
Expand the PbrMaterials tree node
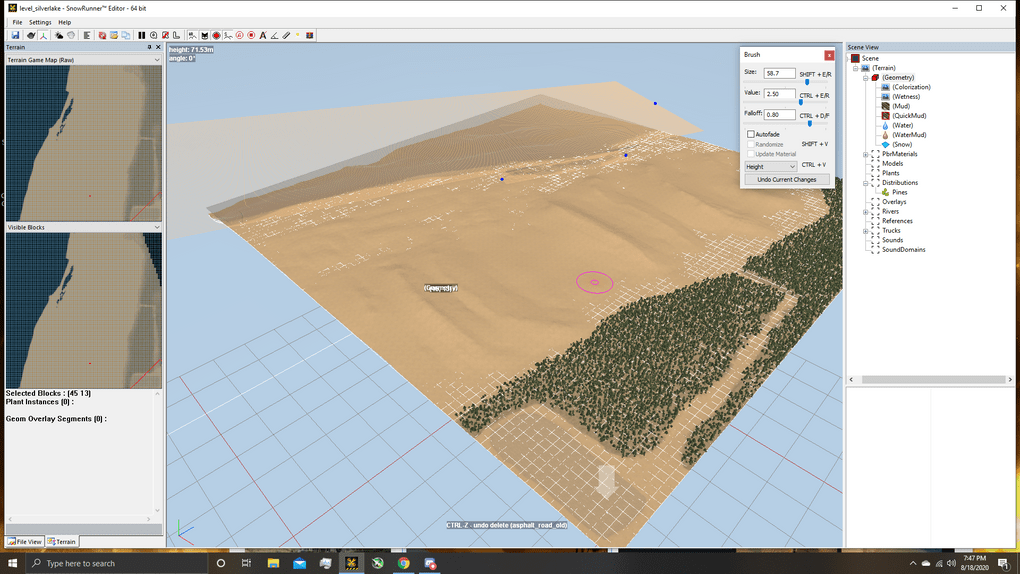click(866, 154)
